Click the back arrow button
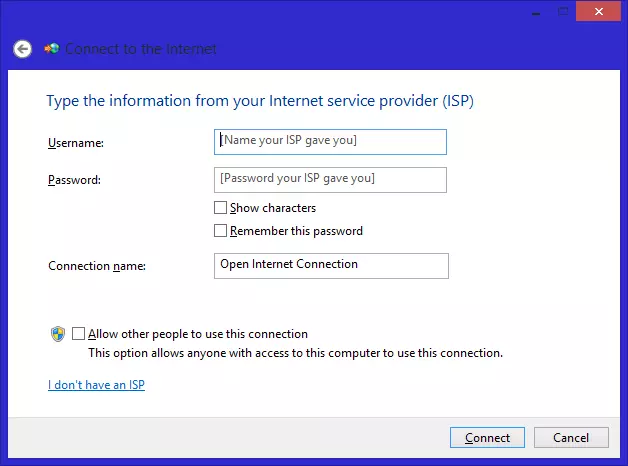This screenshot has height=466, width=628. pos(22,49)
